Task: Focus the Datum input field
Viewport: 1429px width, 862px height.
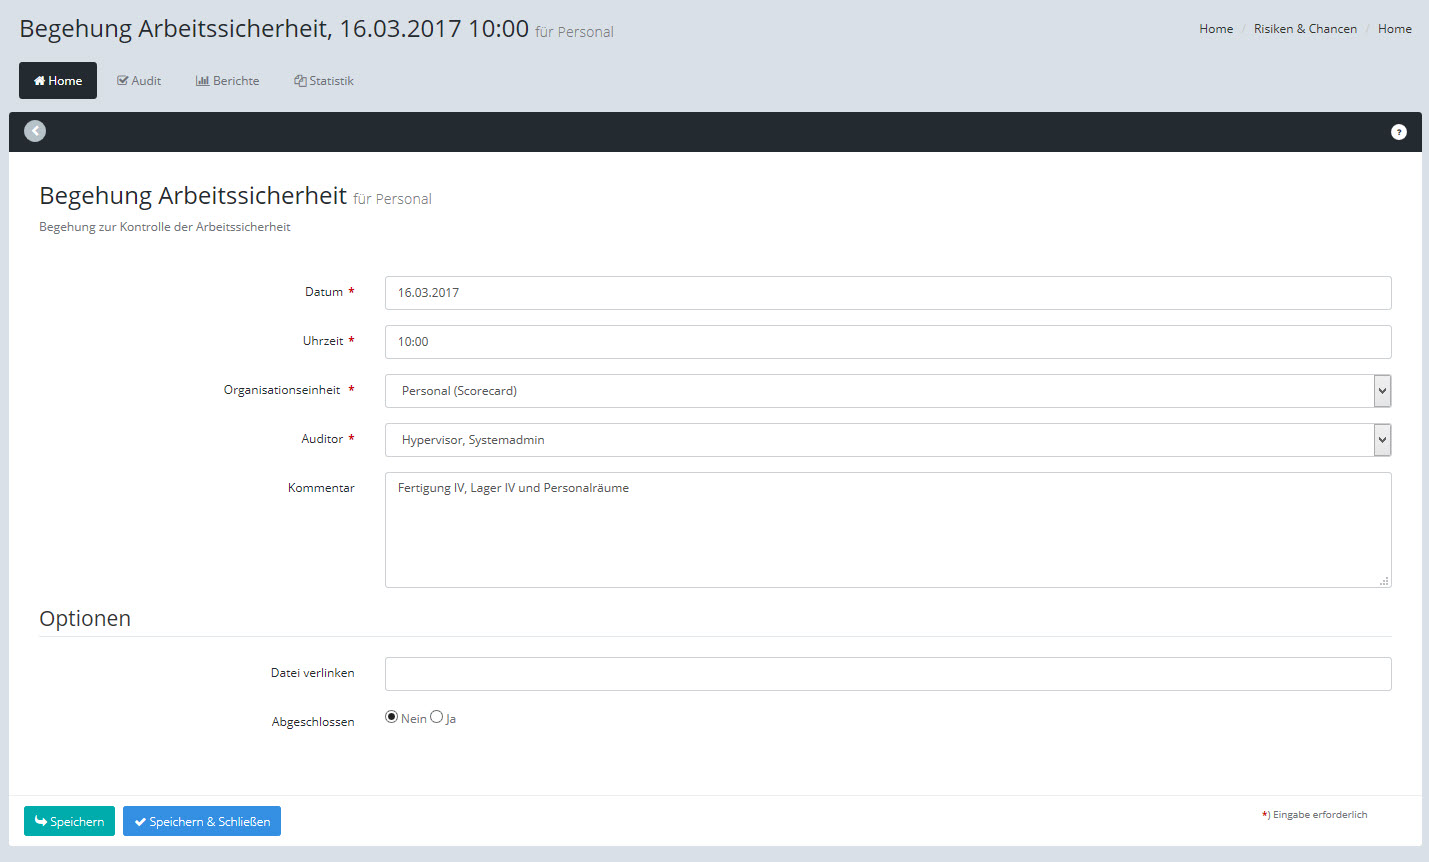Action: pyautogui.click(x=887, y=293)
